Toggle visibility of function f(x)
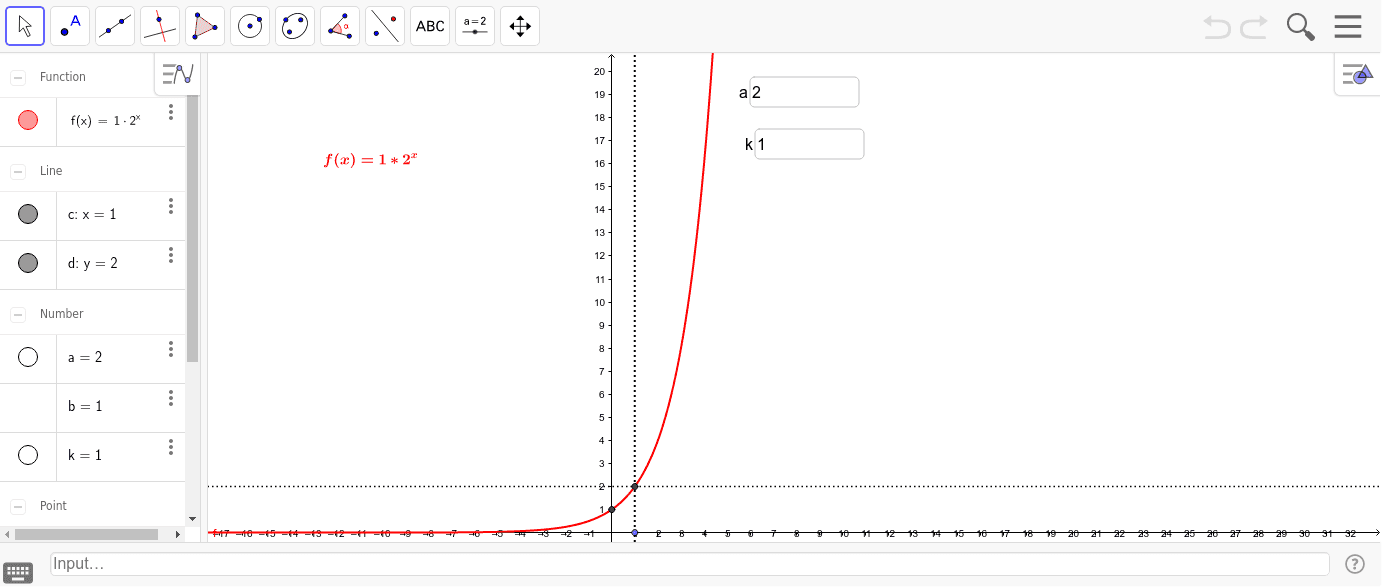This screenshot has height=587, width=1382. pos(28,120)
